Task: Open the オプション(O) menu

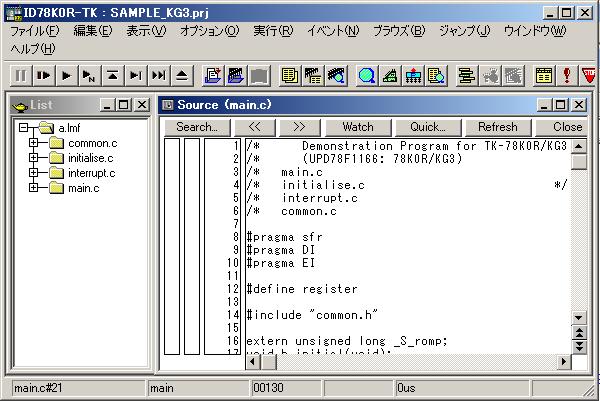Action: 209,30
